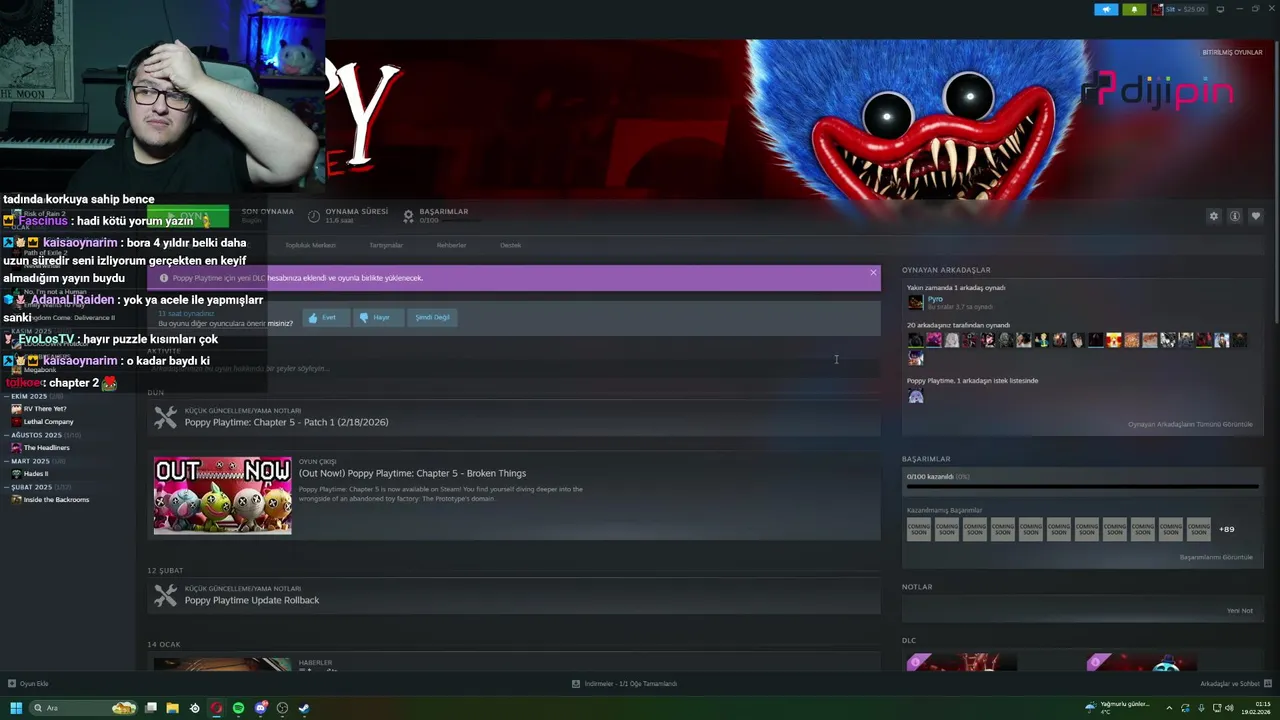This screenshot has height=720, width=1280.
Task: Open Poppy Playtime Update Rollback notes
Action: pyautogui.click(x=252, y=600)
